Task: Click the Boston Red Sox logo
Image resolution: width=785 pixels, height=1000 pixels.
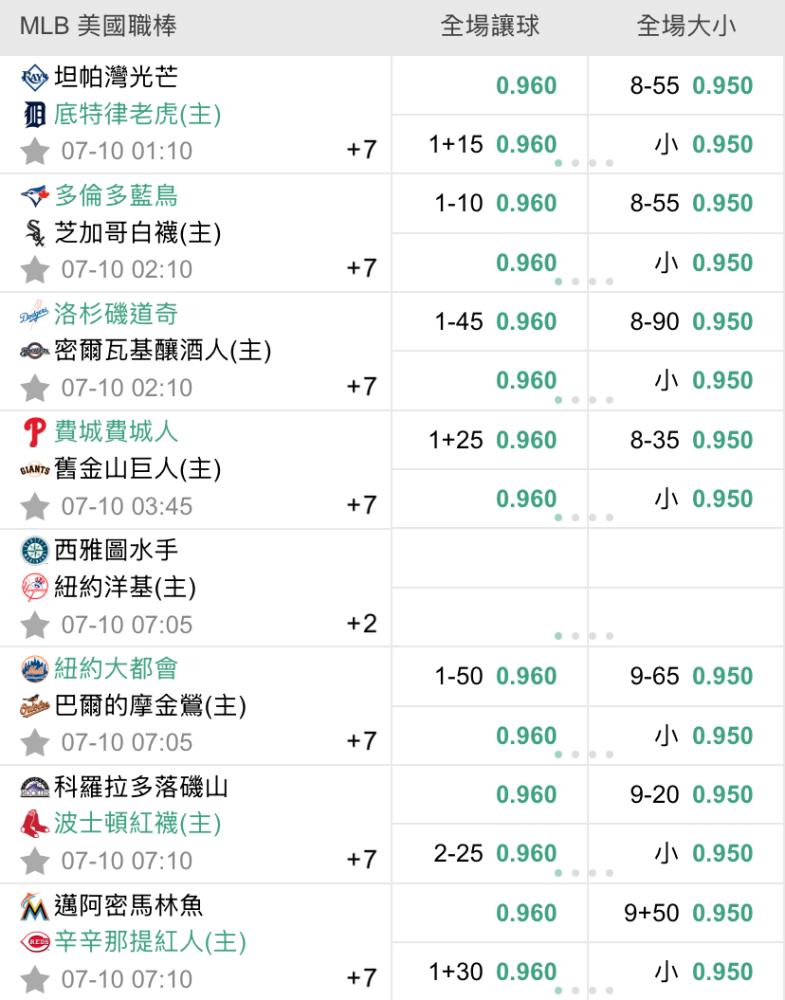Action: coord(34,823)
